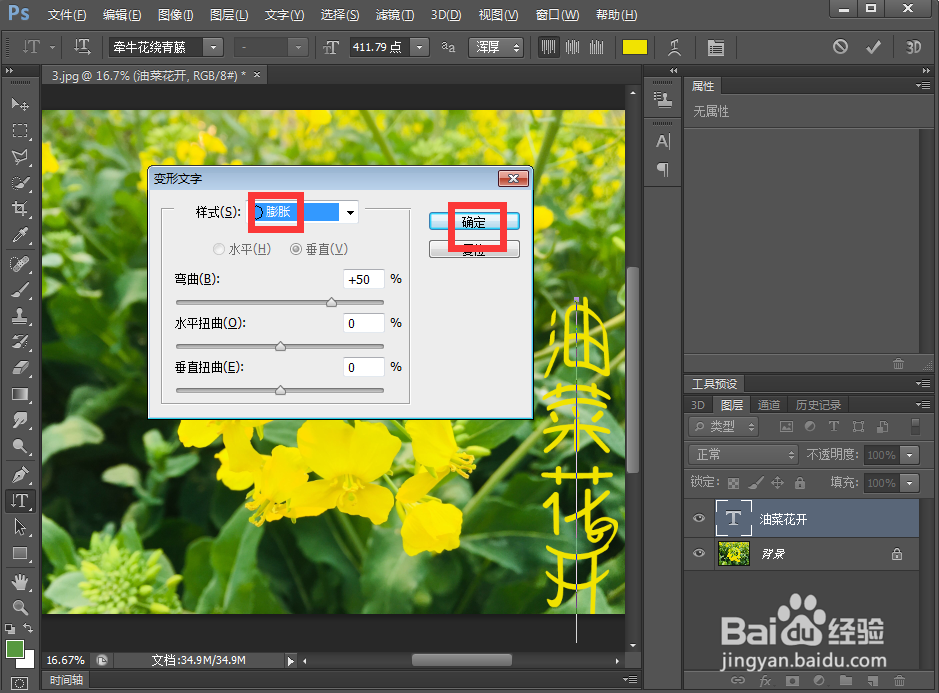Open the 滤镜 menu

(x=393, y=15)
